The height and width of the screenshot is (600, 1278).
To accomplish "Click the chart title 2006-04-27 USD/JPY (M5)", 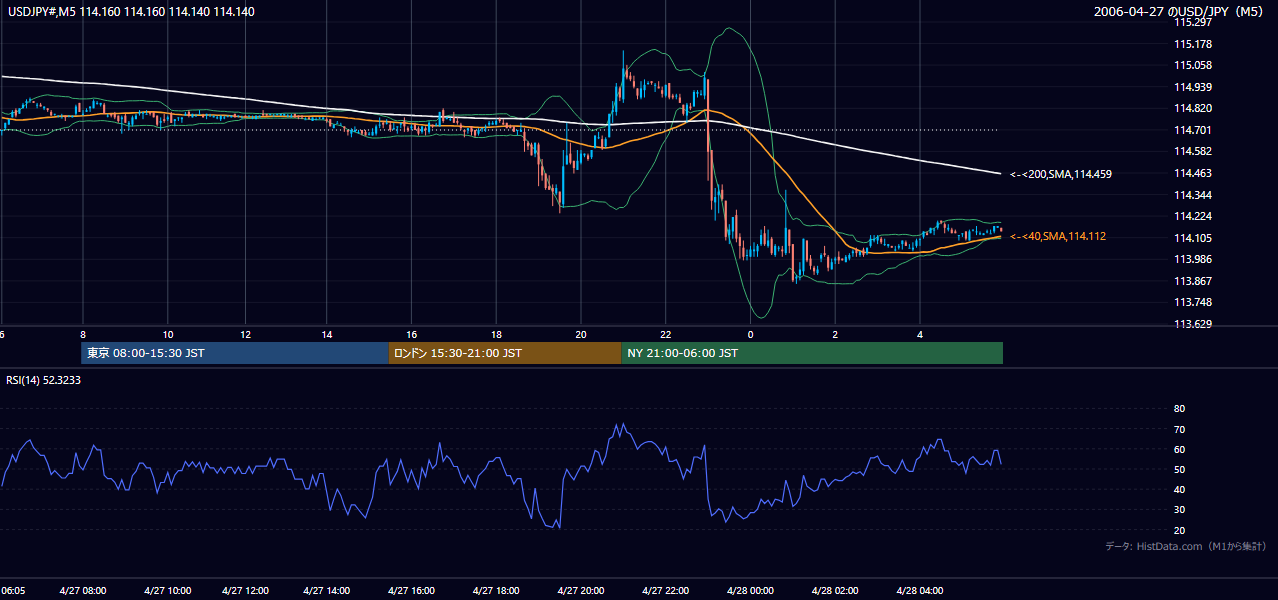I will tap(1180, 12).
